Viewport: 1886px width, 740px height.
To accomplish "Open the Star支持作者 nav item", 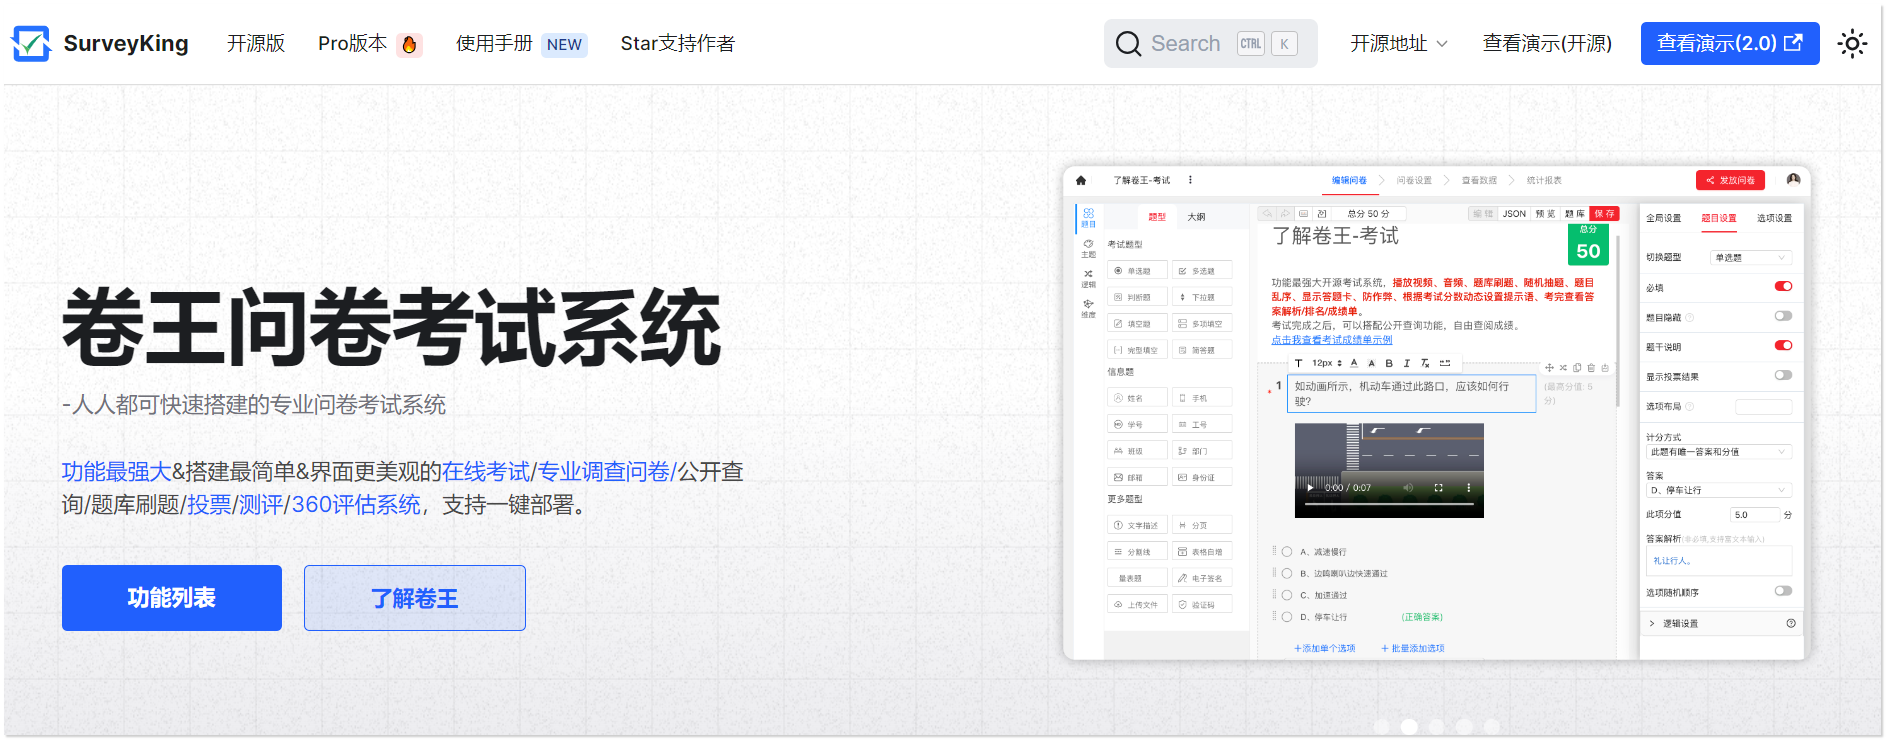I will (678, 44).
